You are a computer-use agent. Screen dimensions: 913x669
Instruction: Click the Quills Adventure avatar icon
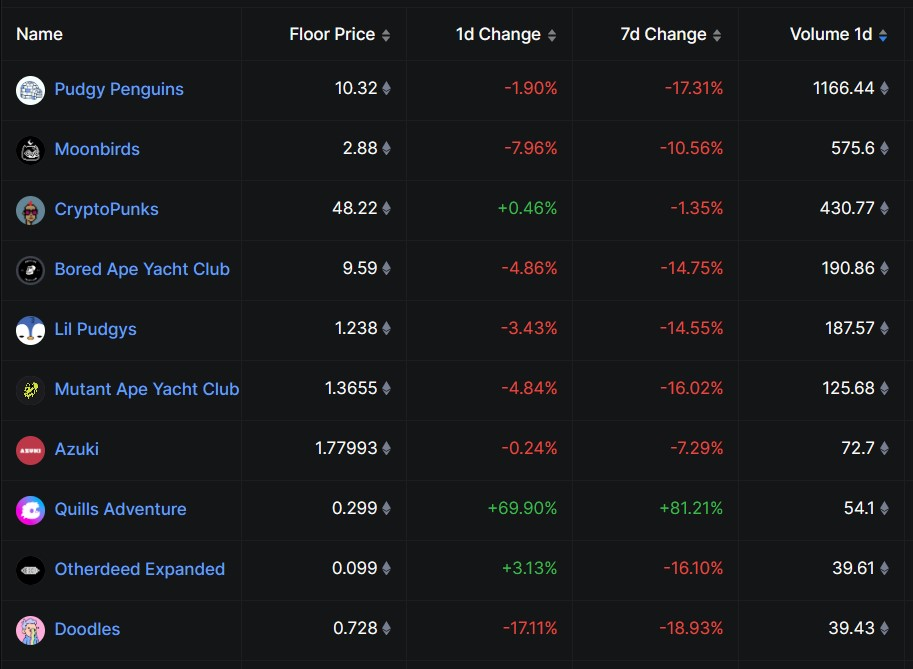tap(30, 509)
